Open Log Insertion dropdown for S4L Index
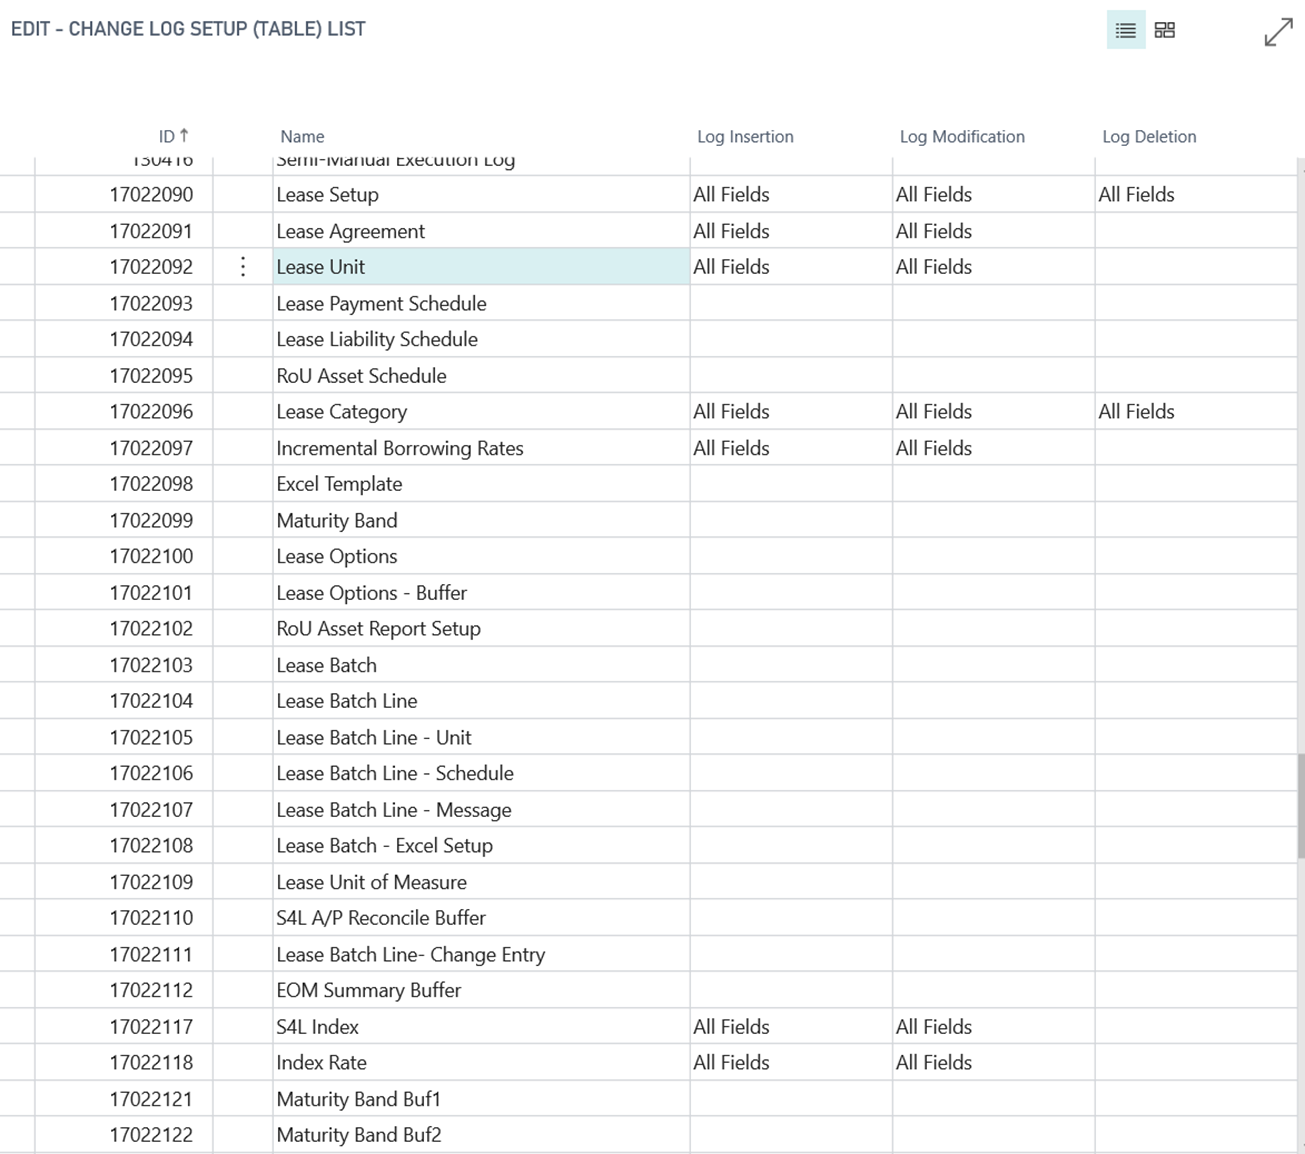Screen dimensions: 1305x1154 791,1026
